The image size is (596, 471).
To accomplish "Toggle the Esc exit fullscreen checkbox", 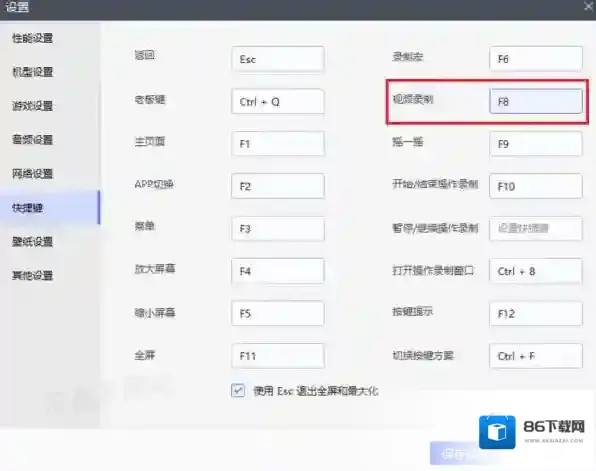I will [x=238, y=390].
